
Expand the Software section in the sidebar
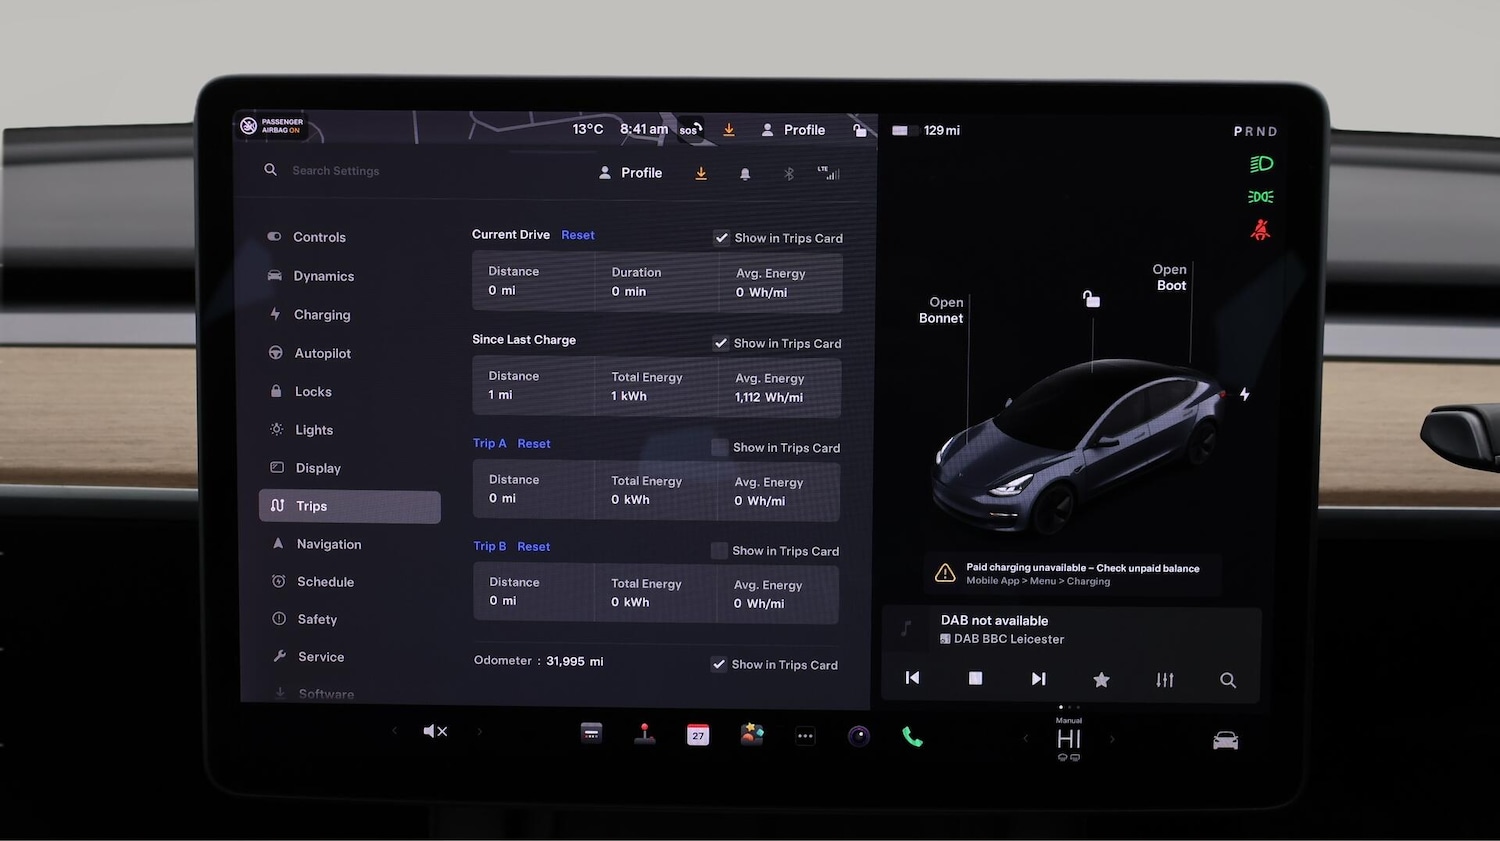point(325,693)
